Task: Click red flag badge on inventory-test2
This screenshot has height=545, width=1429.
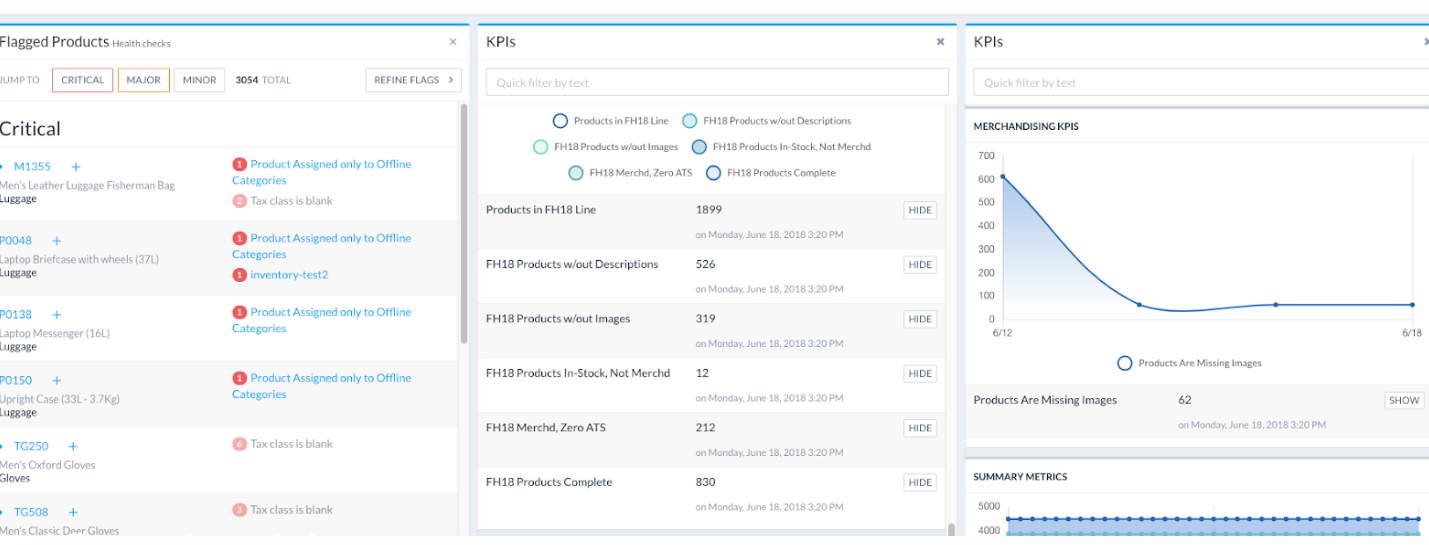Action: pos(239,275)
